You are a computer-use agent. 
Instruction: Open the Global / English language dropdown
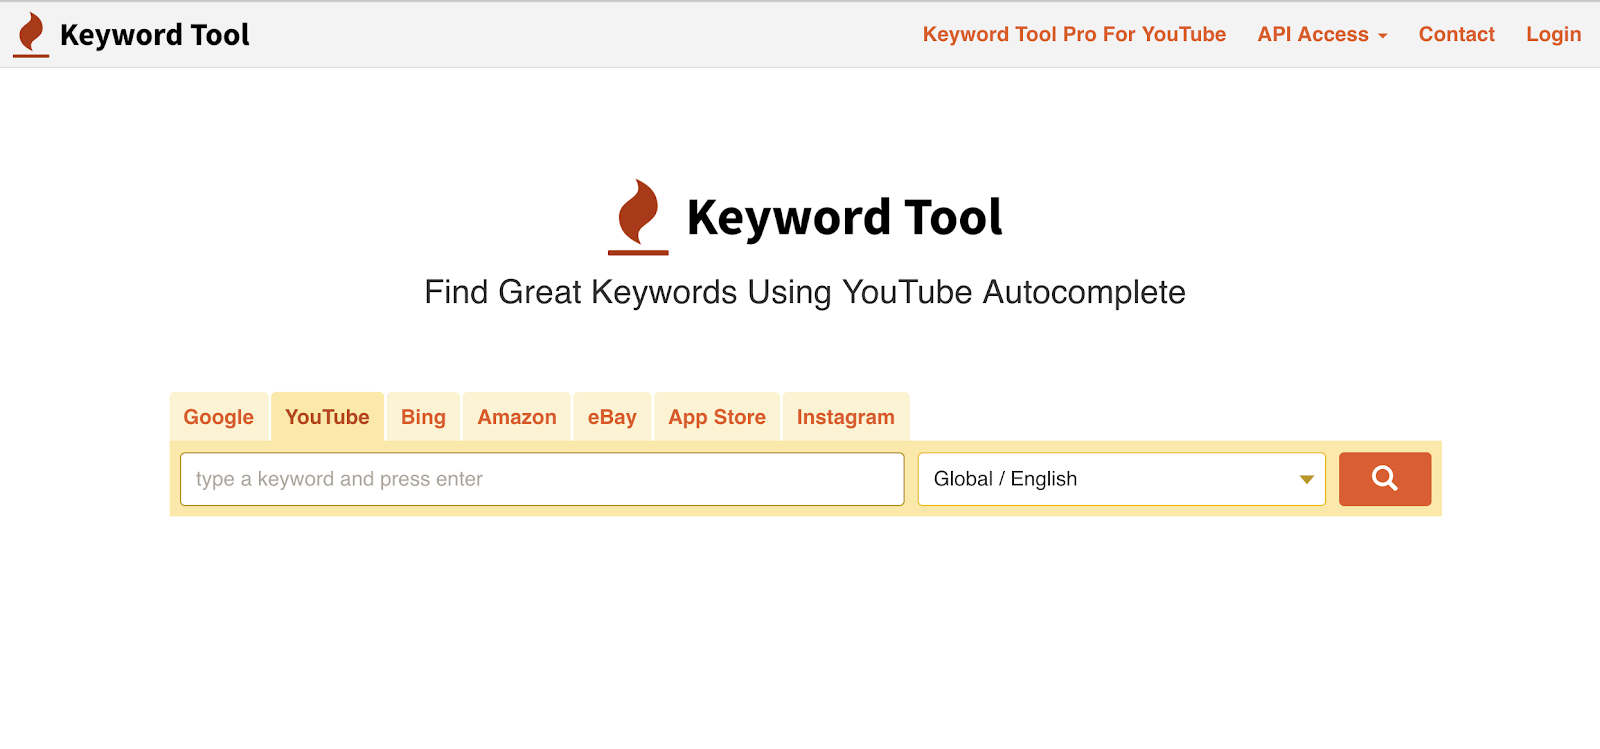(1122, 479)
